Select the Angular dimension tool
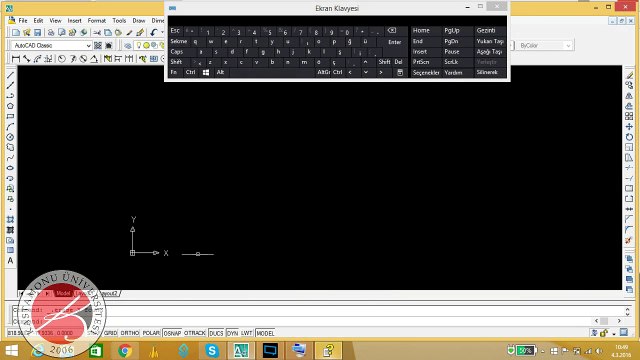The image size is (640, 360). coord(94,59)
